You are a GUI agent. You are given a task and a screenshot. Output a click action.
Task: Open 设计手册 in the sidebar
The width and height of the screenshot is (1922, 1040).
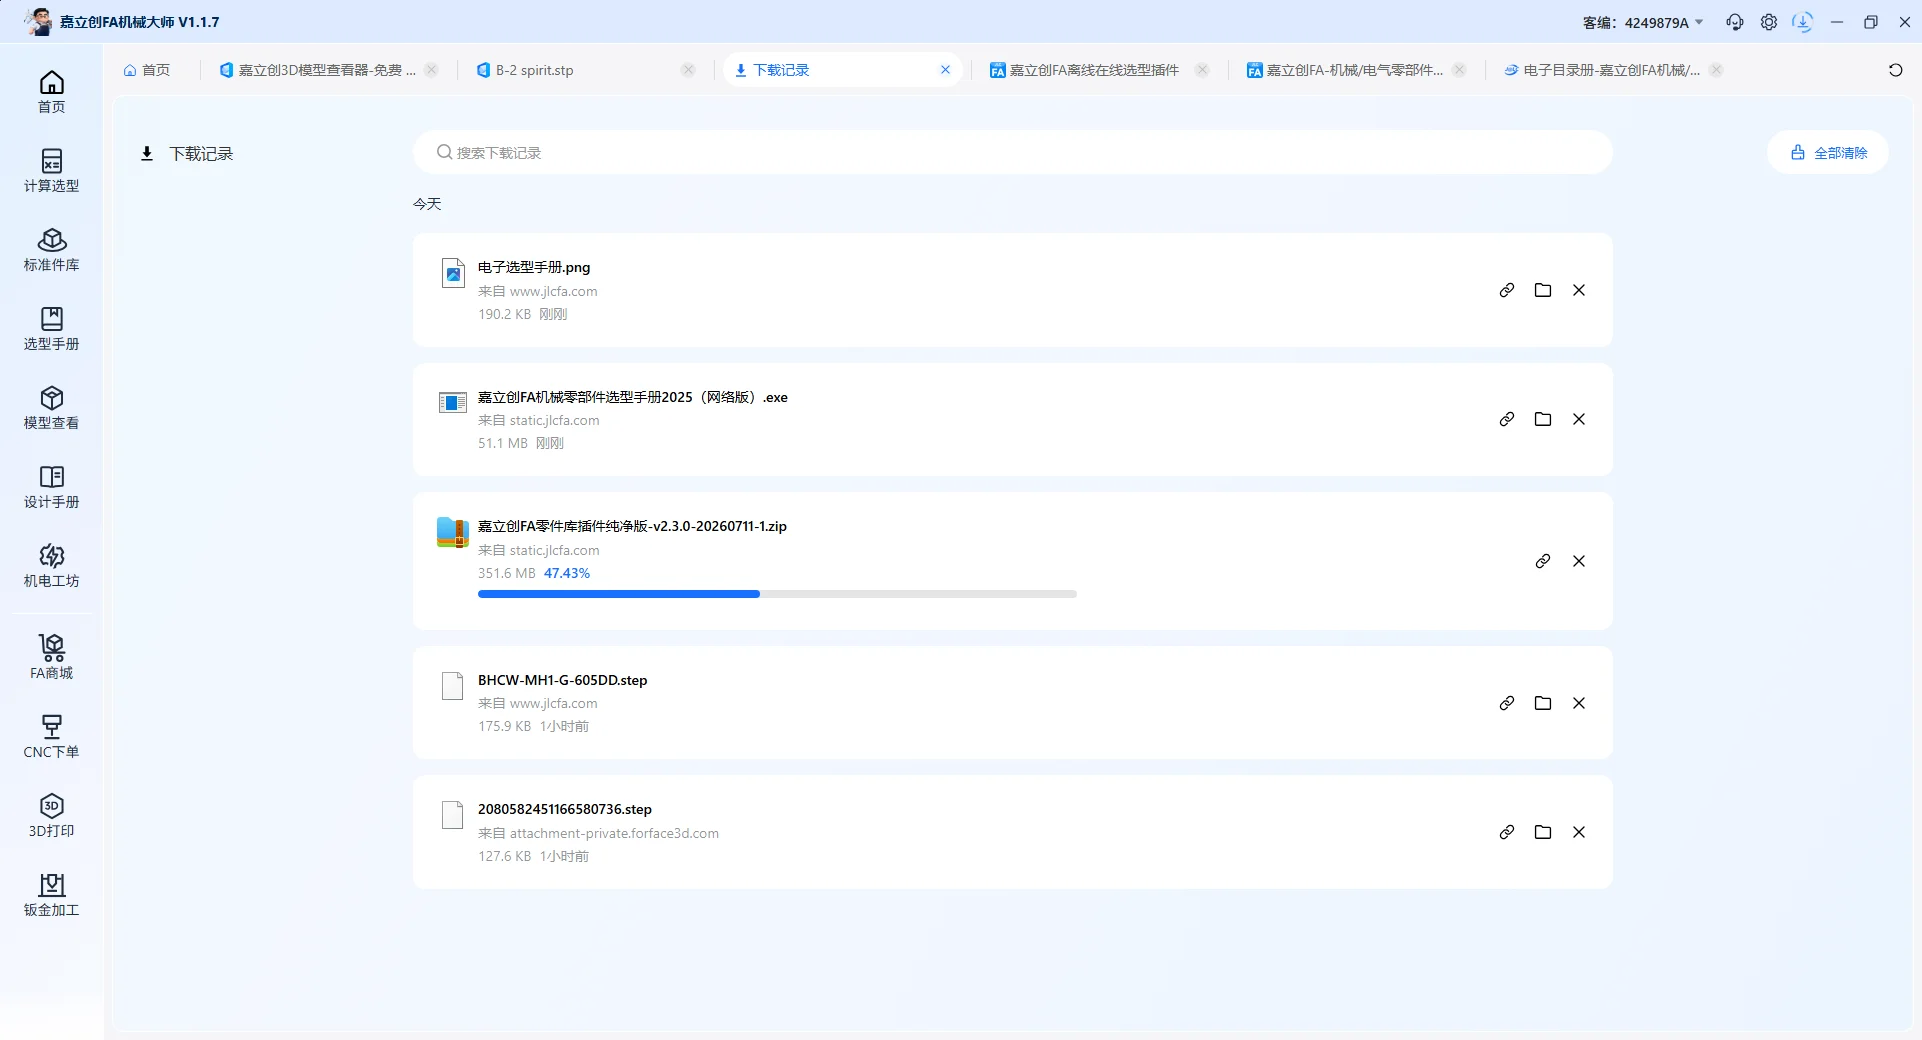[51, 487]
